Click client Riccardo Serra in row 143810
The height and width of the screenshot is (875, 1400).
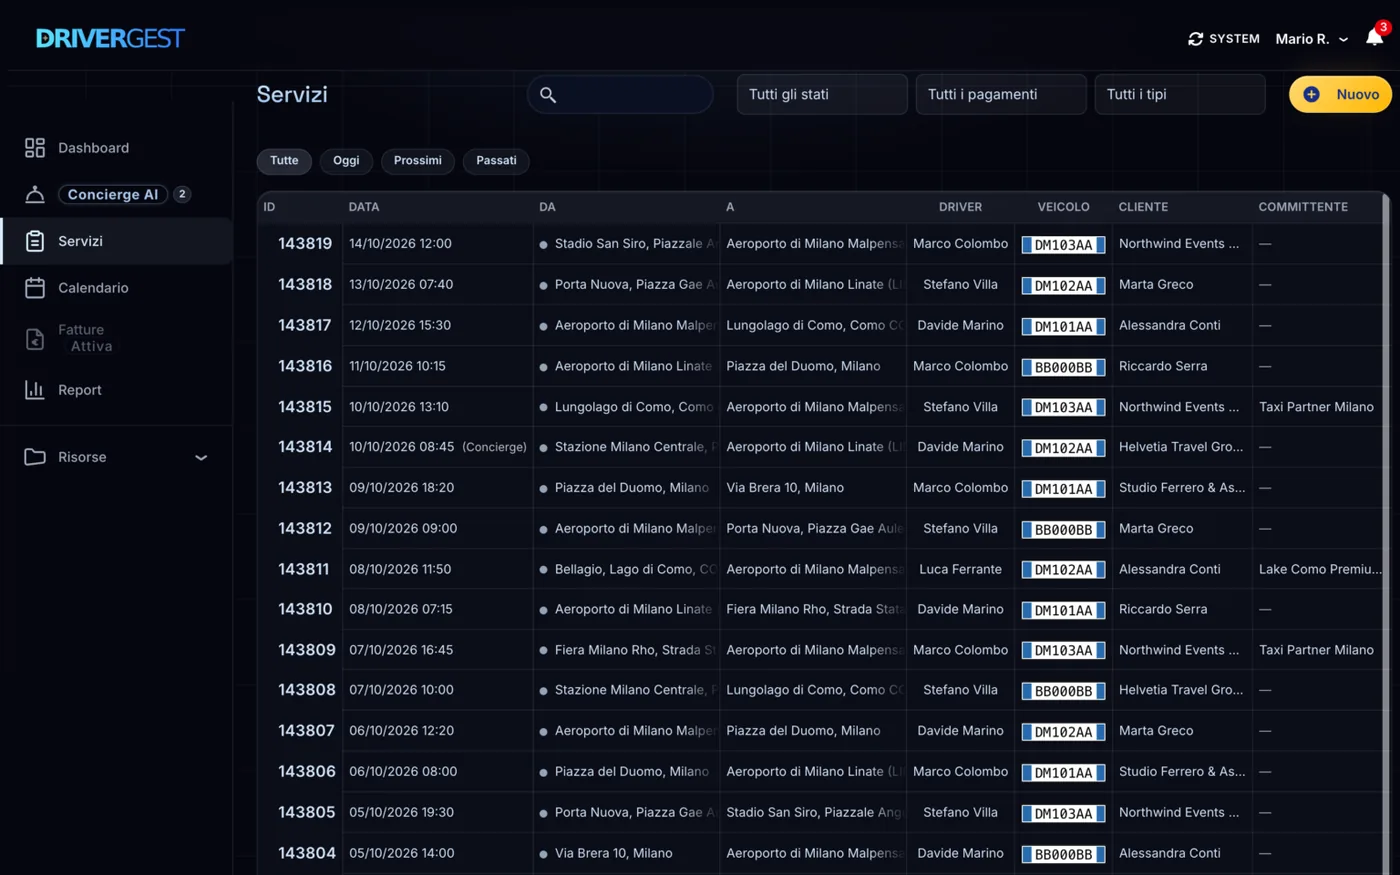point(1163,609)
